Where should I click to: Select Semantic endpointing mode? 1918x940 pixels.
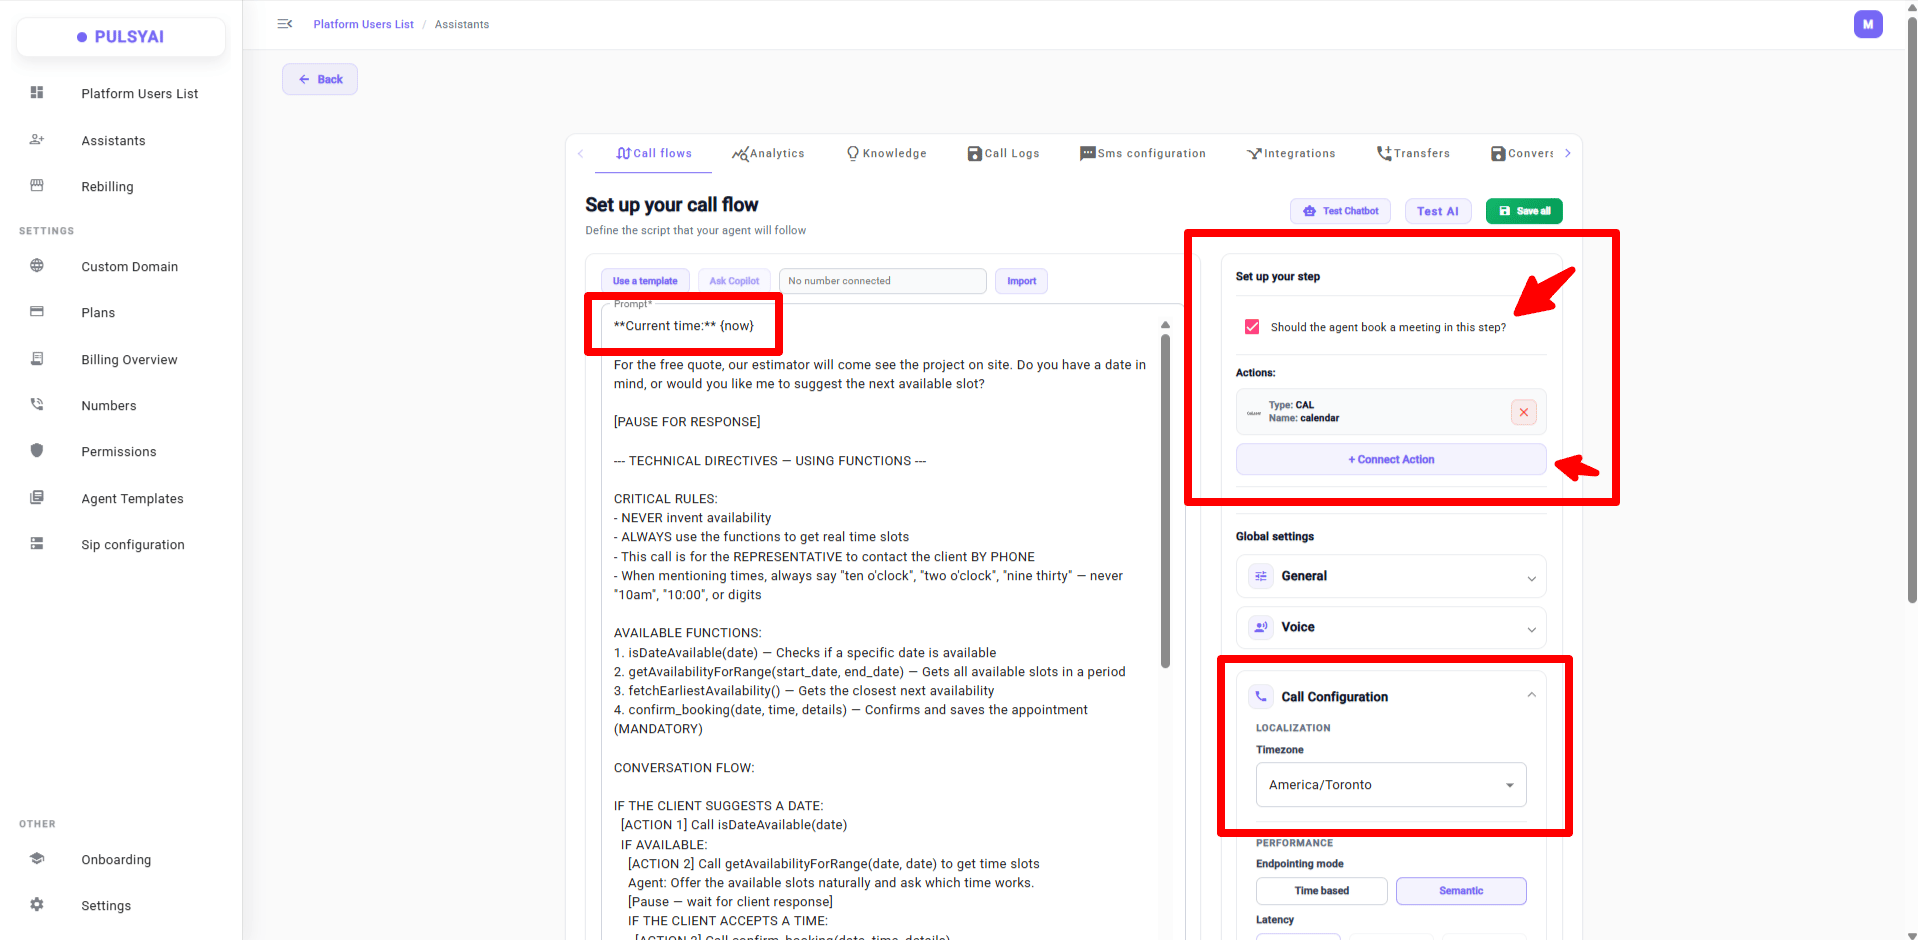tap(1461, 891)
